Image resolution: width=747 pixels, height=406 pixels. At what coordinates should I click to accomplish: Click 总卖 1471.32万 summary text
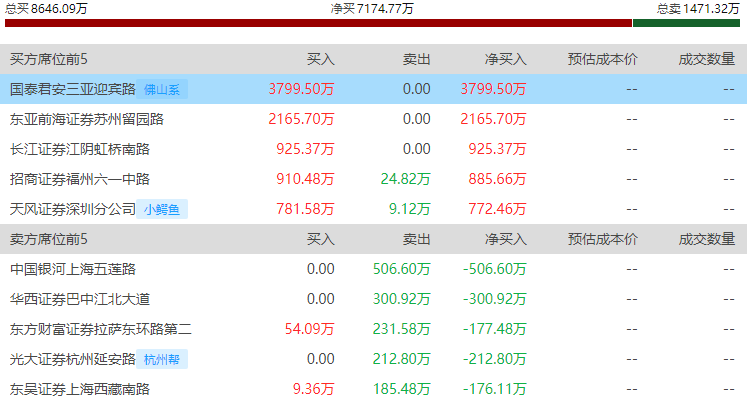[698, 9]
